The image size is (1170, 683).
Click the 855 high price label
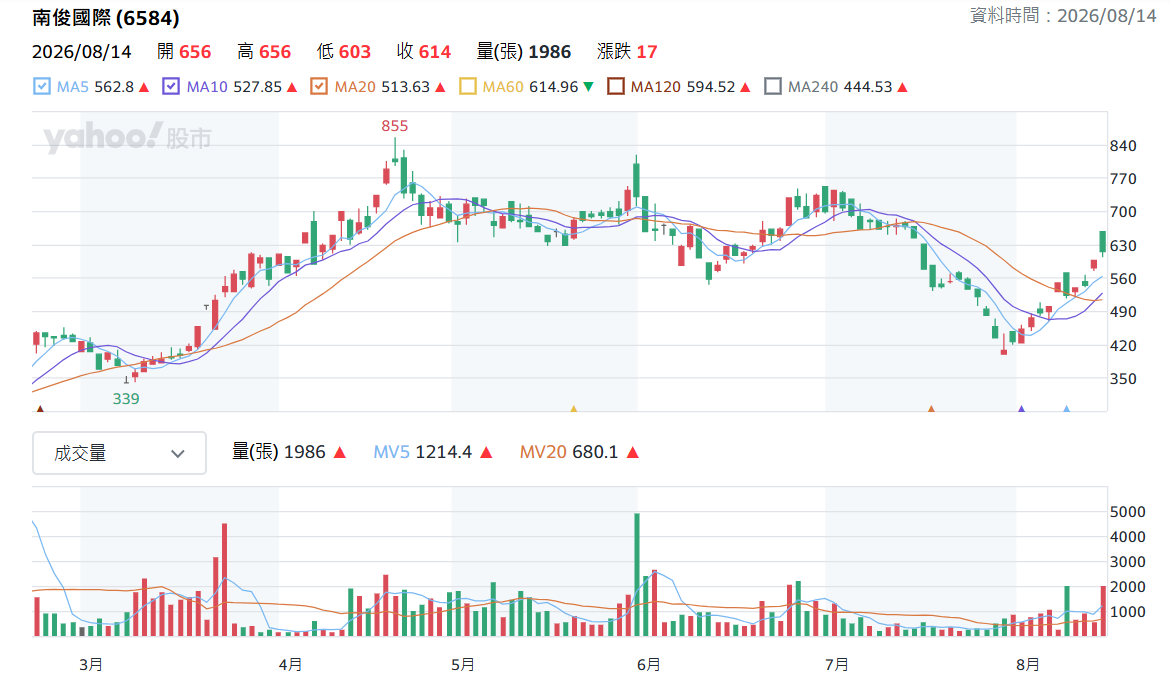pos(395,126)
